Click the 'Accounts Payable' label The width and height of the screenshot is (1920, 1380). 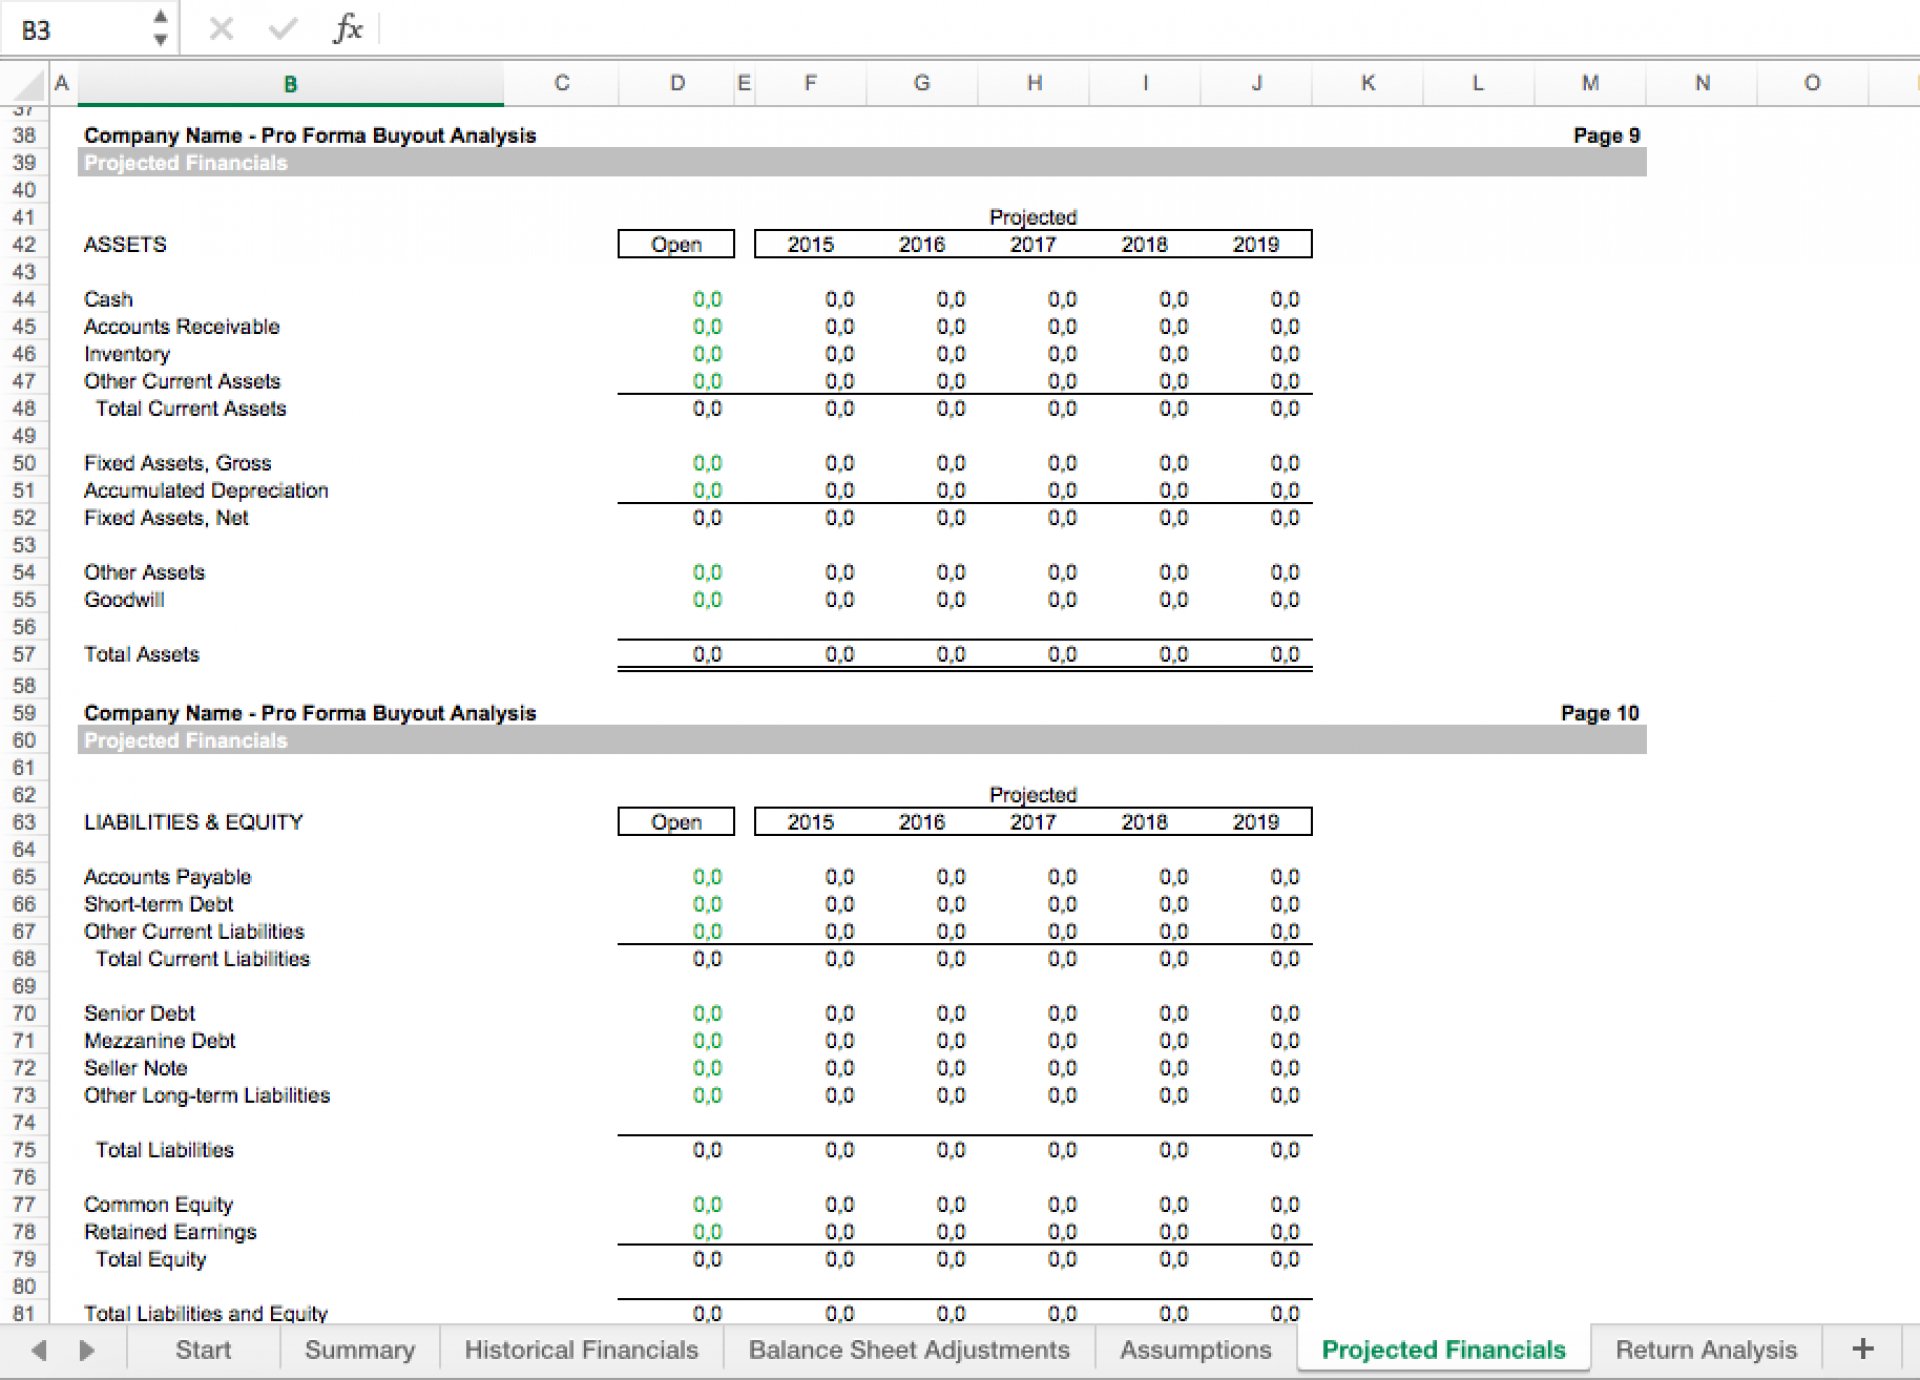tap(167, 876)
